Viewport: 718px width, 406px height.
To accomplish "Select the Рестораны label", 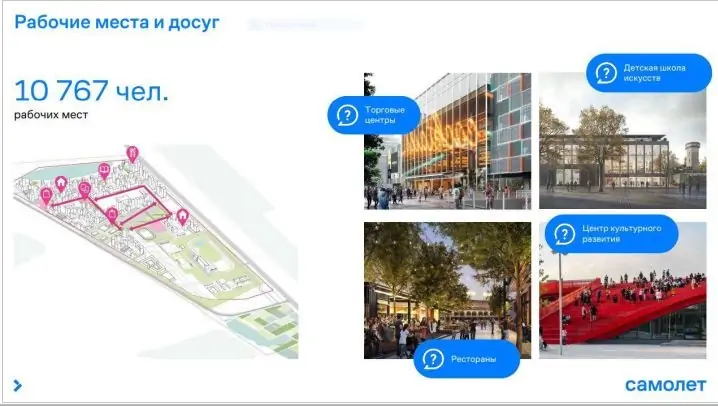I will pyautogui.click(x=470, y=357).
